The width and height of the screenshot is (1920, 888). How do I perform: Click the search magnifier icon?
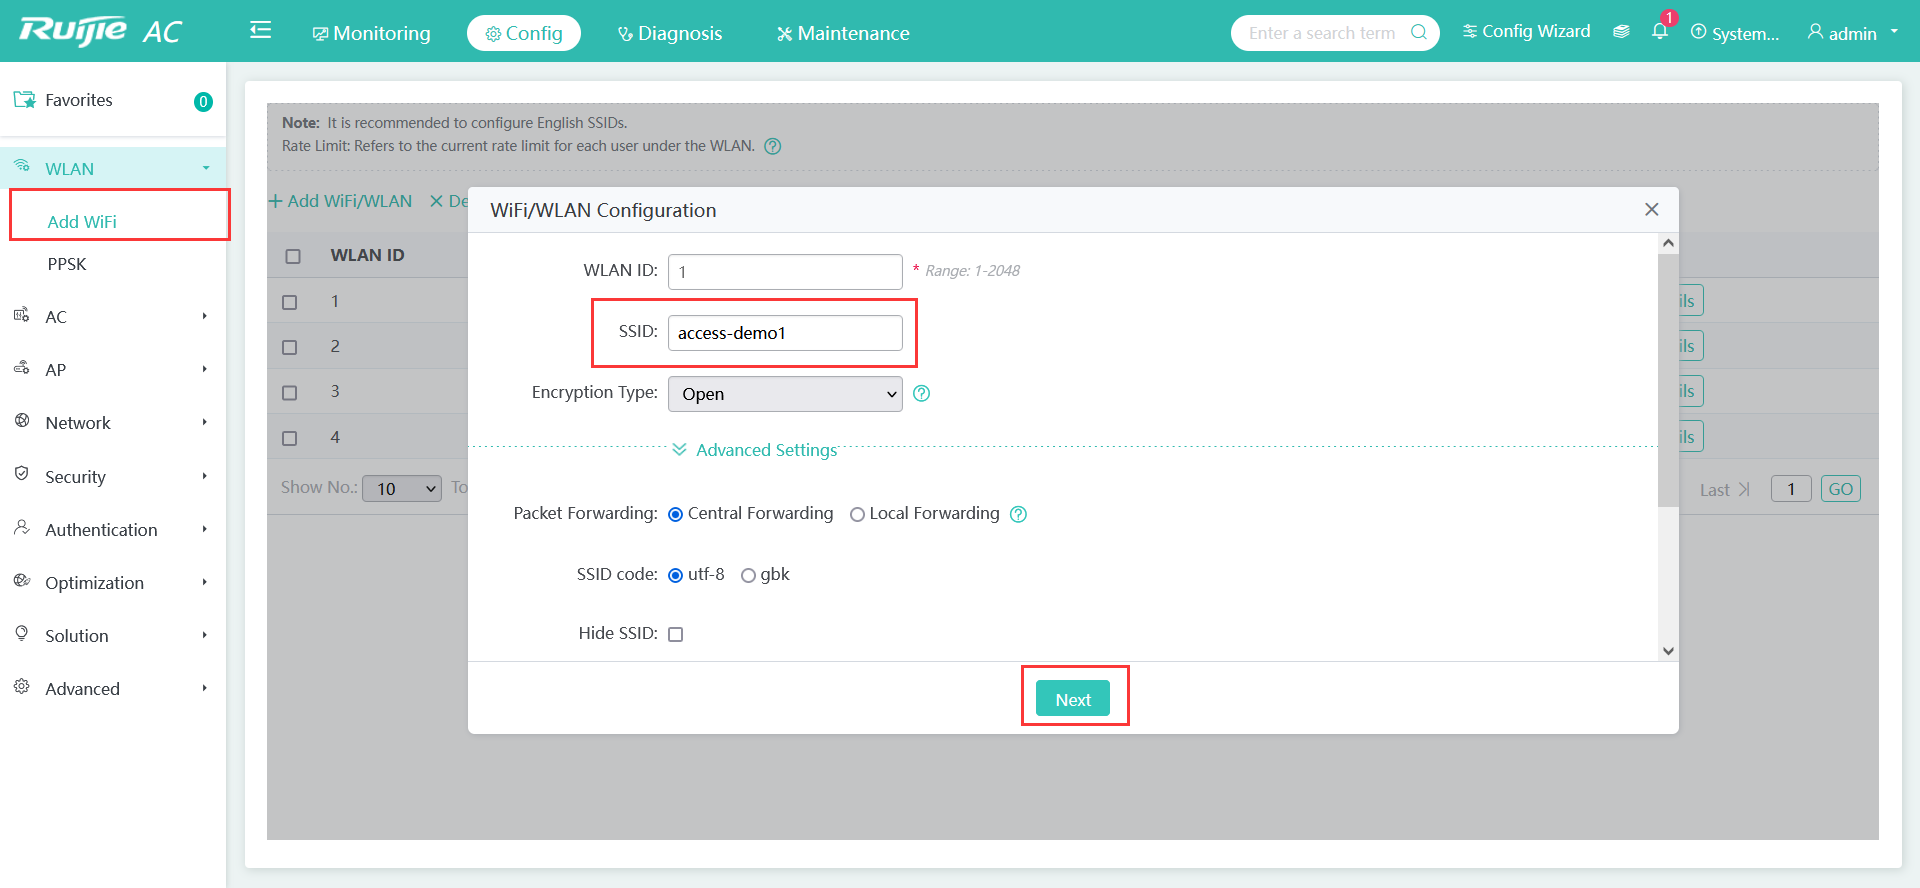1418,32
